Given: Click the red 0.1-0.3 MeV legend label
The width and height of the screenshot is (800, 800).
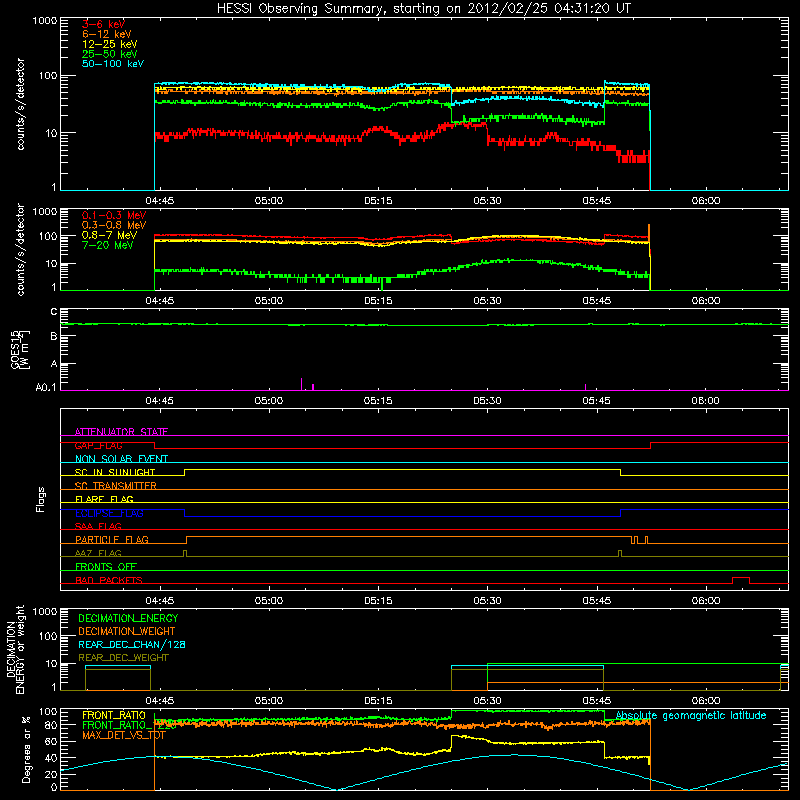Looking at the screenshot, I should click(x=114, y=216).
